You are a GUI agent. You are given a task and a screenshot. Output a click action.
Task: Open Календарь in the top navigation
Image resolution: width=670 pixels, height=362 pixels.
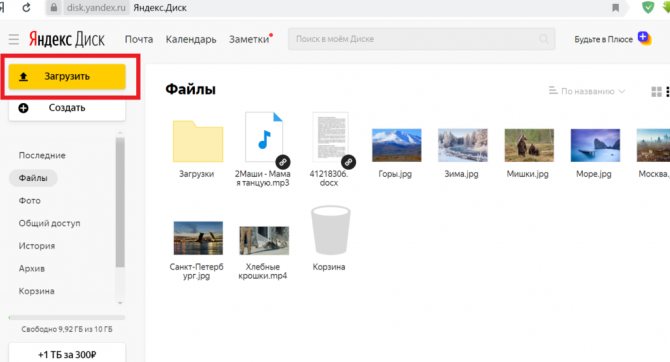[x=191, y=39]
